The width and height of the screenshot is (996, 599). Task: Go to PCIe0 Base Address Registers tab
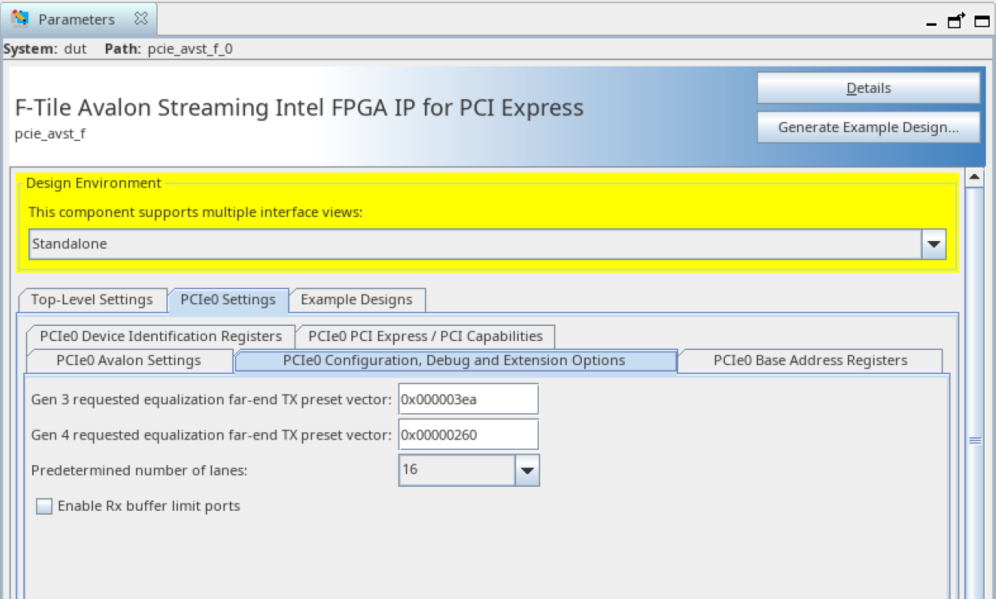[810, 361]
